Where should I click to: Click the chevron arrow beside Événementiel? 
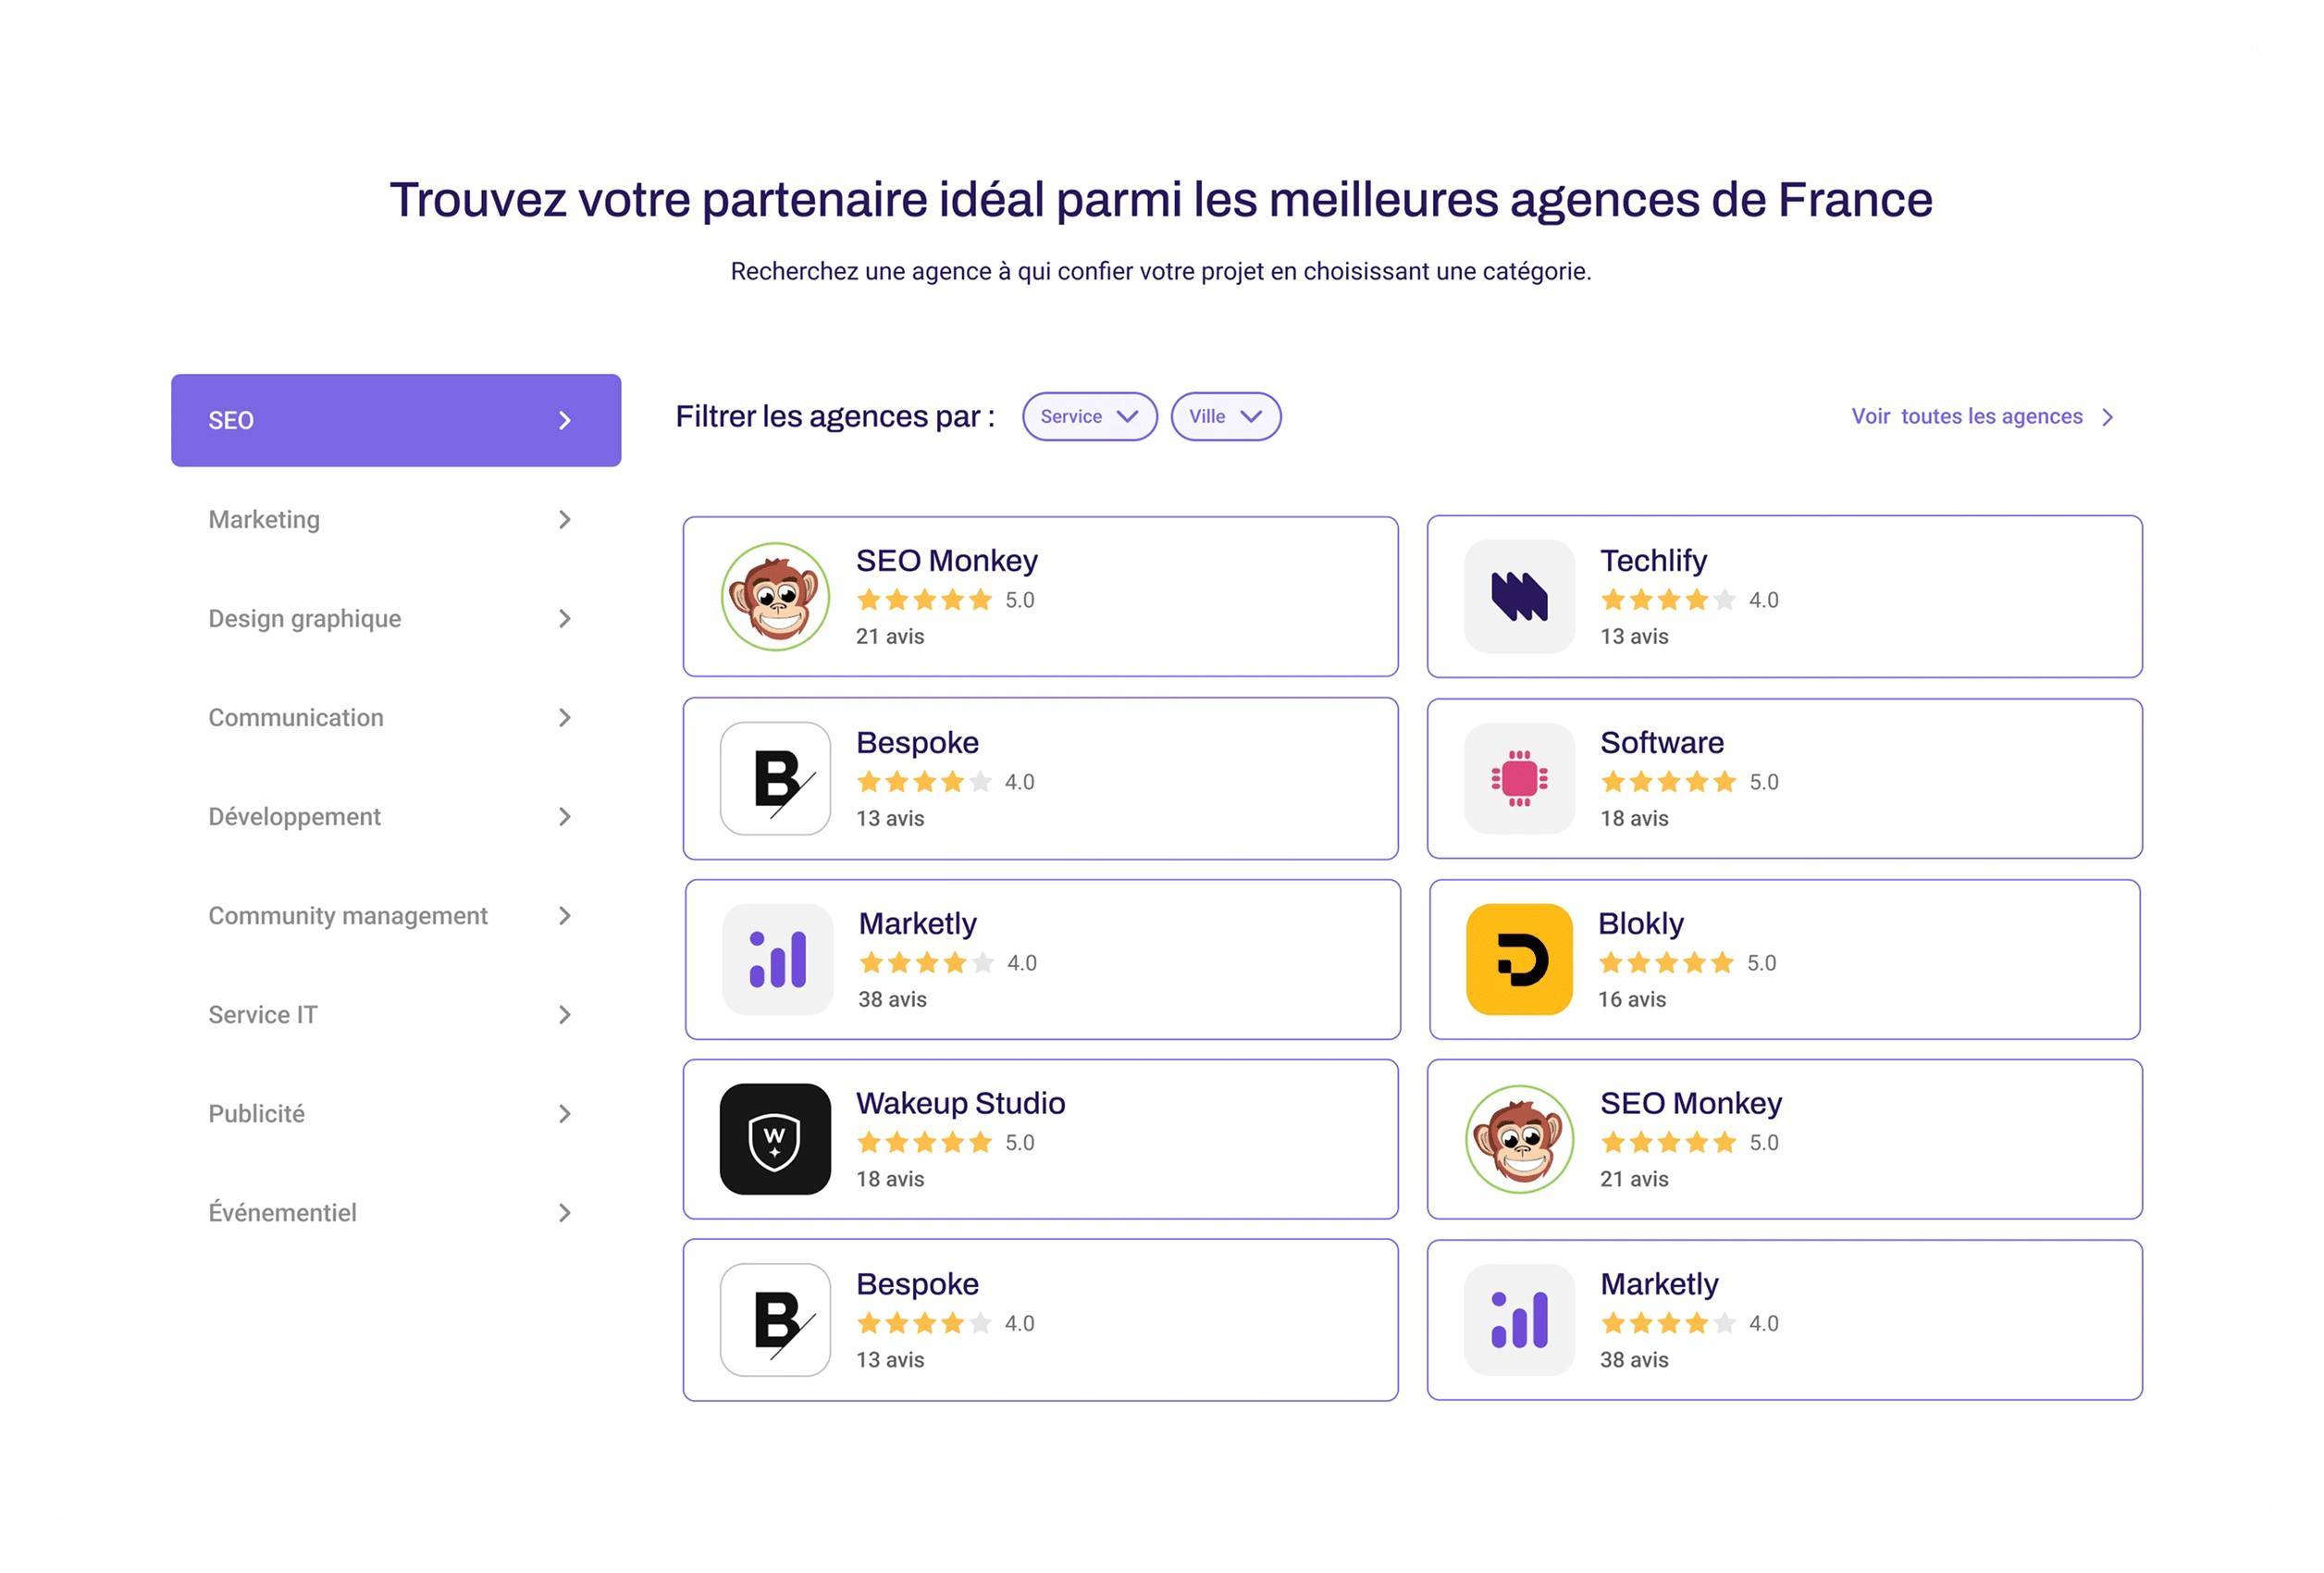[x=565, y=1213]
